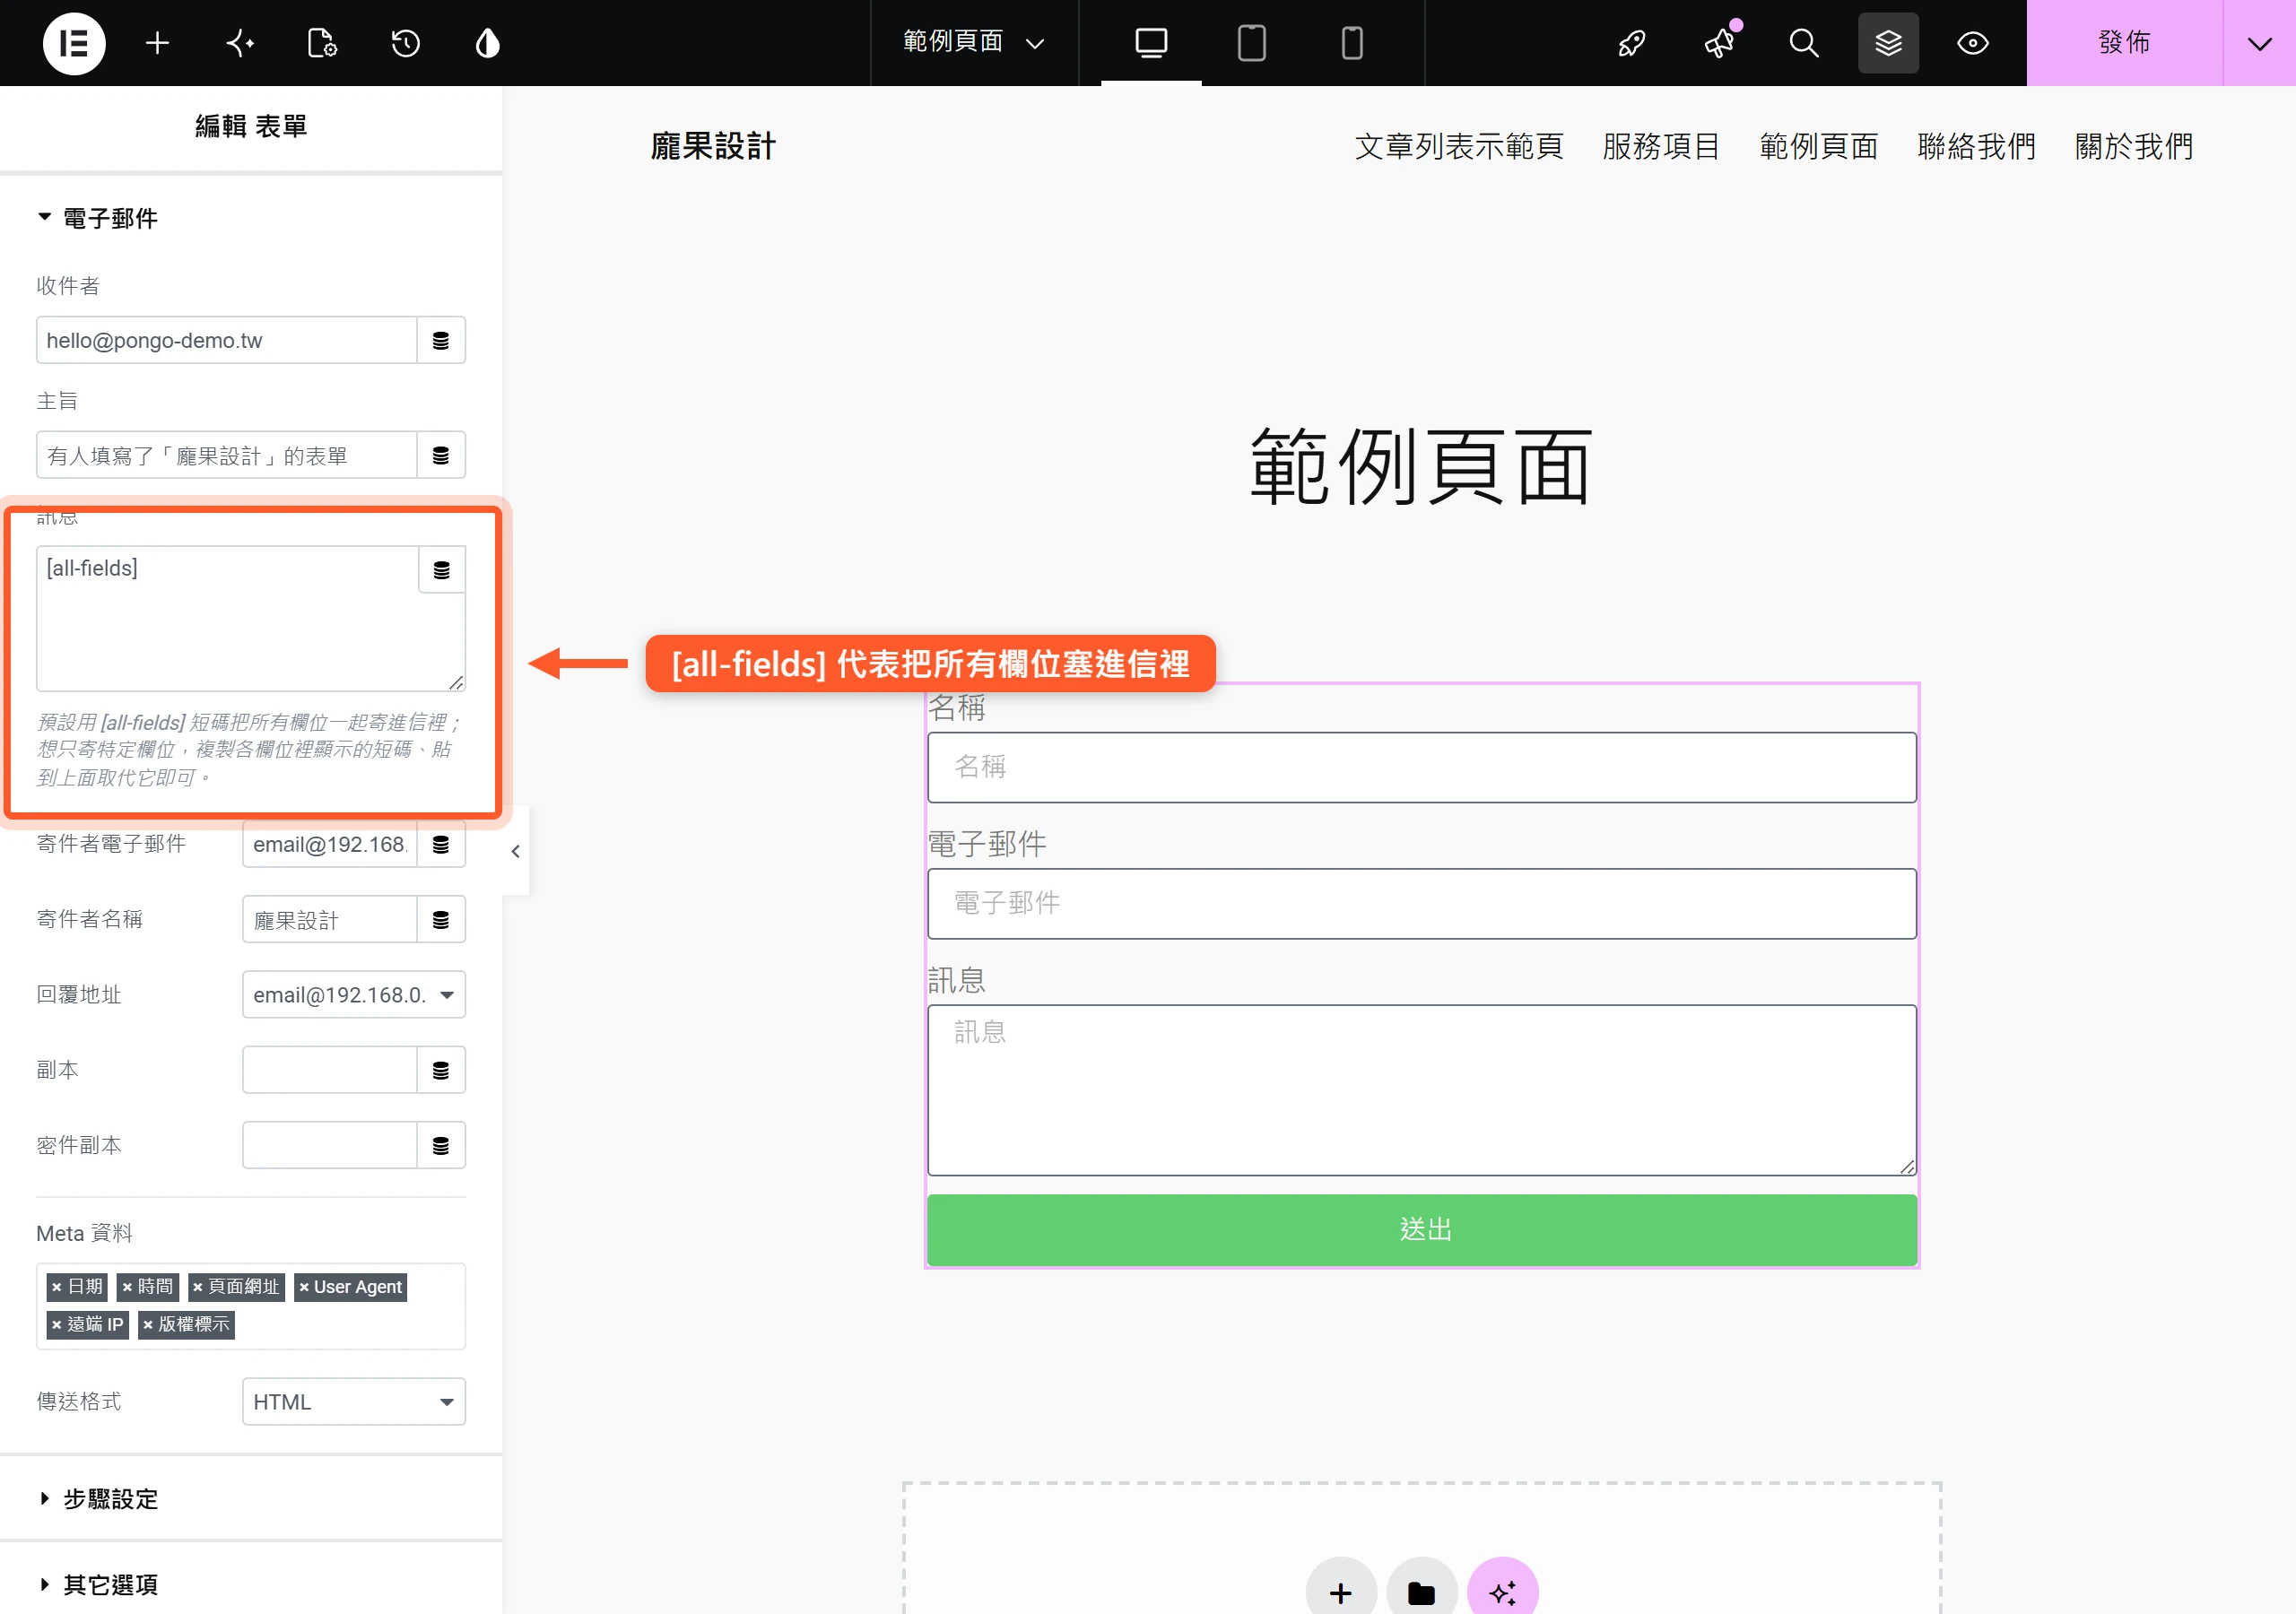Click 關於我們 in site navigation
Screen dimensions: 2296x1614
[2134, 147]
